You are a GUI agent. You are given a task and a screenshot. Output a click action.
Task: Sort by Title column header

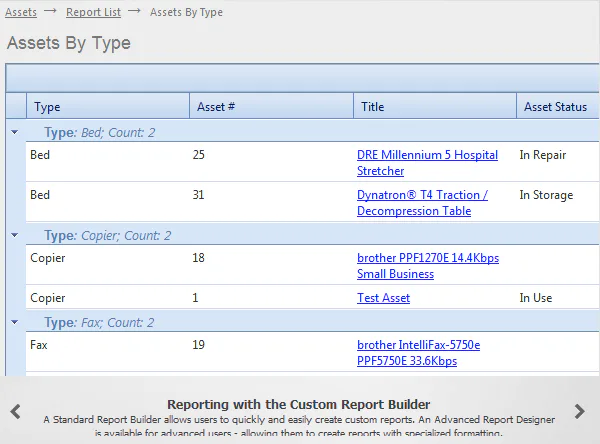(x=435, y=106)
